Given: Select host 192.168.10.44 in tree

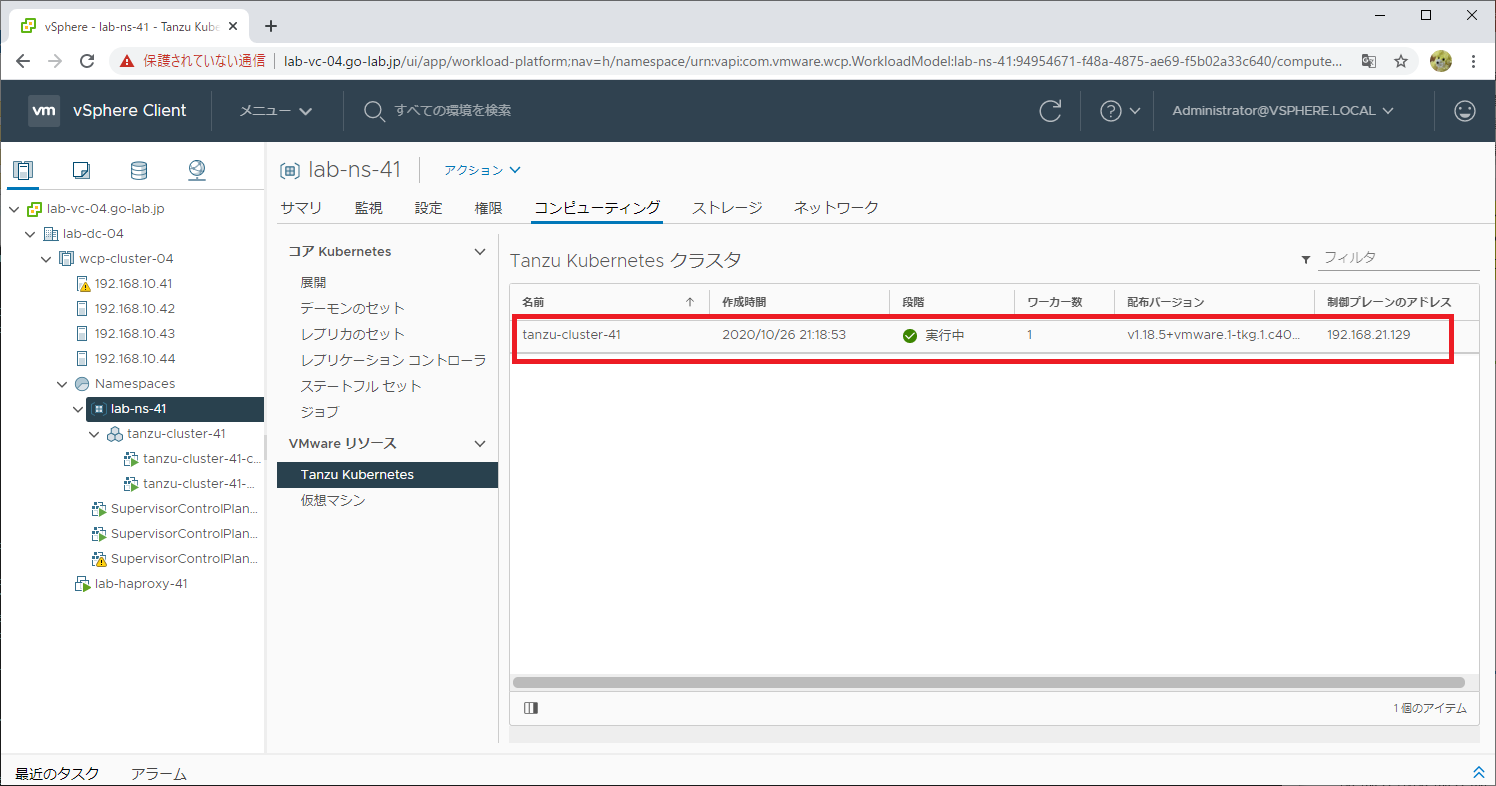Looking at the screenshot, I should point(134,359).
